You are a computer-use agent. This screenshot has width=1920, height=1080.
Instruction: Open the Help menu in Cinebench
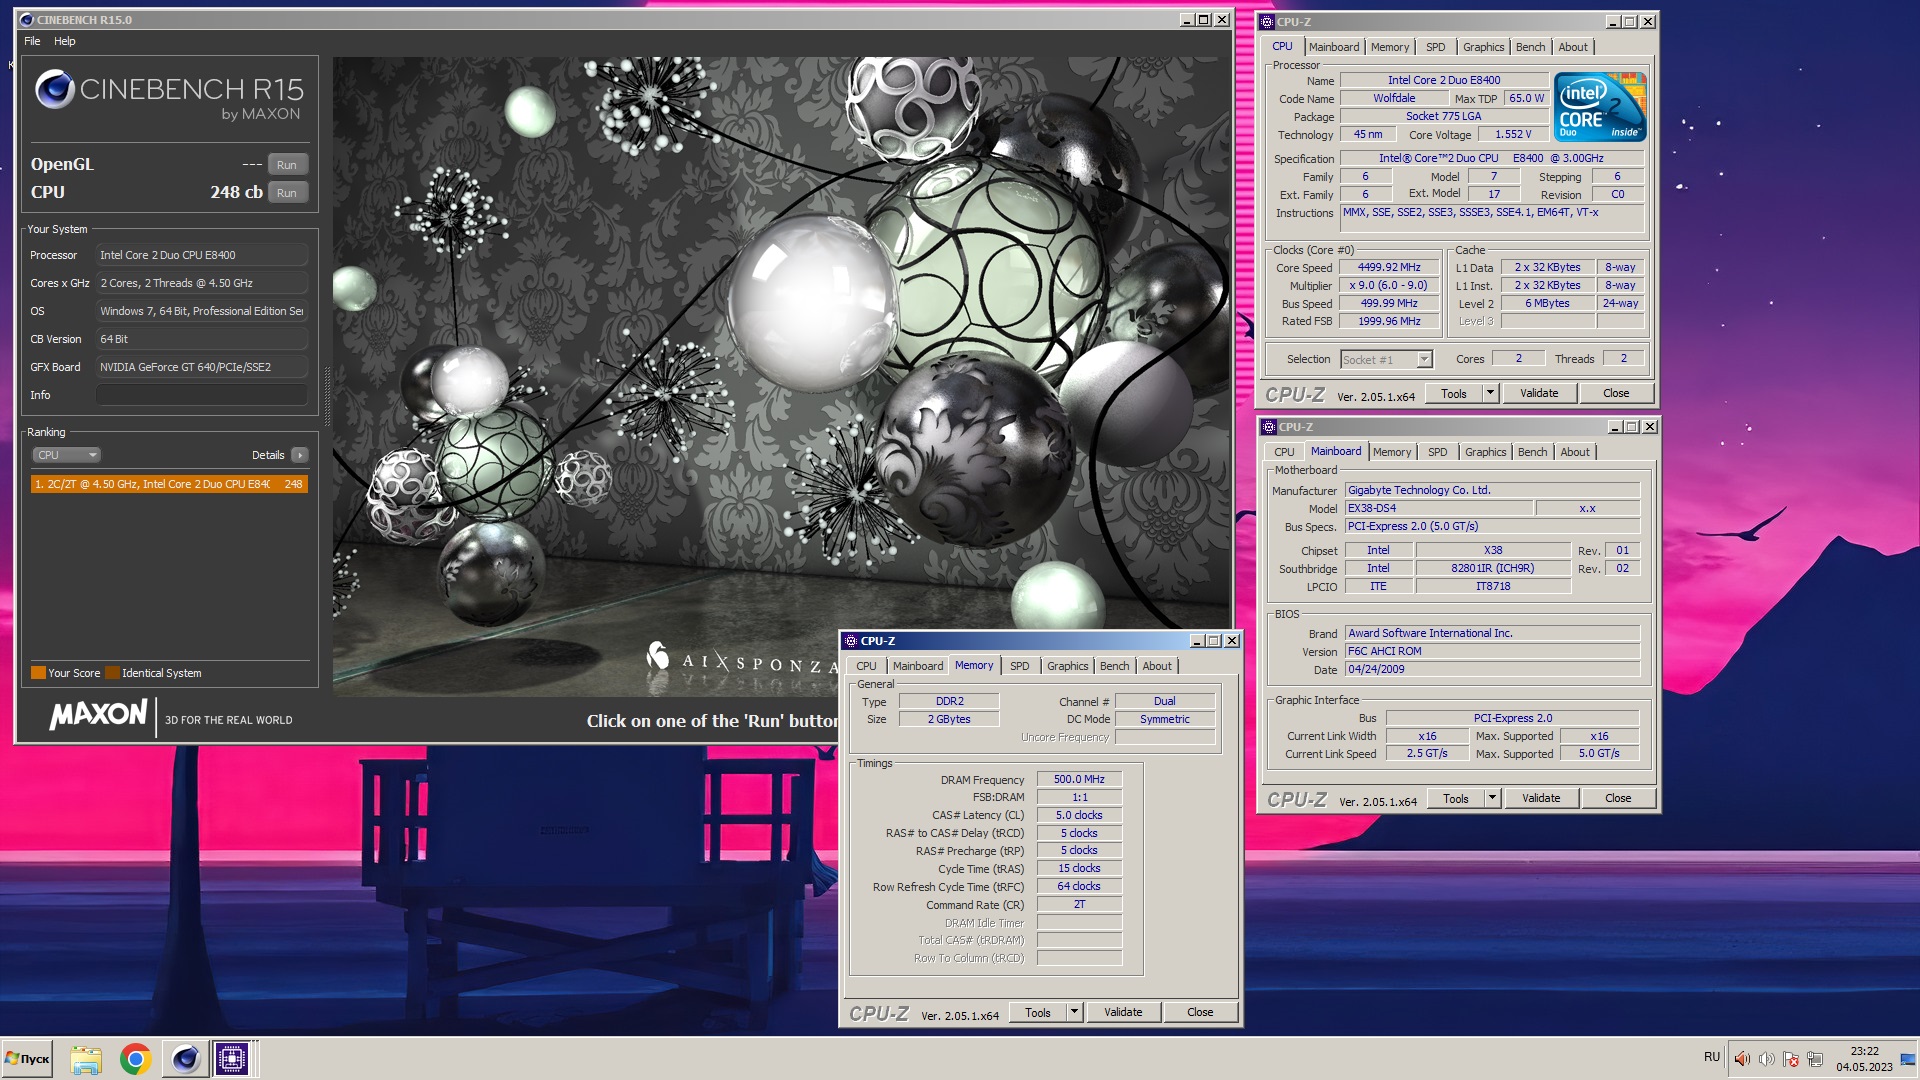tap(65, 41)
